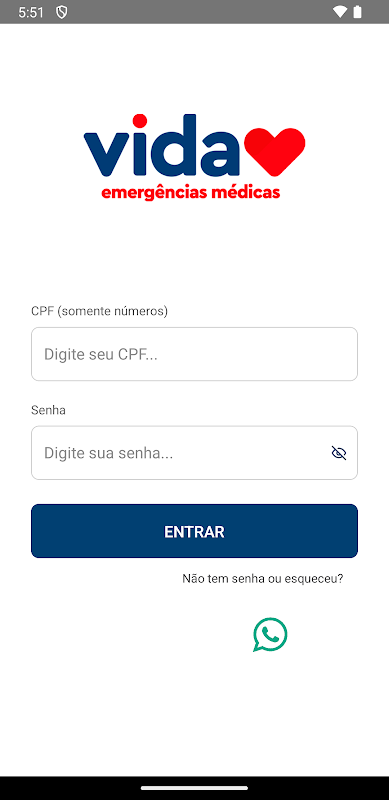This screenshot has height=800, width=389.
Task: Click the red dot above the letter i
Action: pyautogui.click(x=139, y=122)
